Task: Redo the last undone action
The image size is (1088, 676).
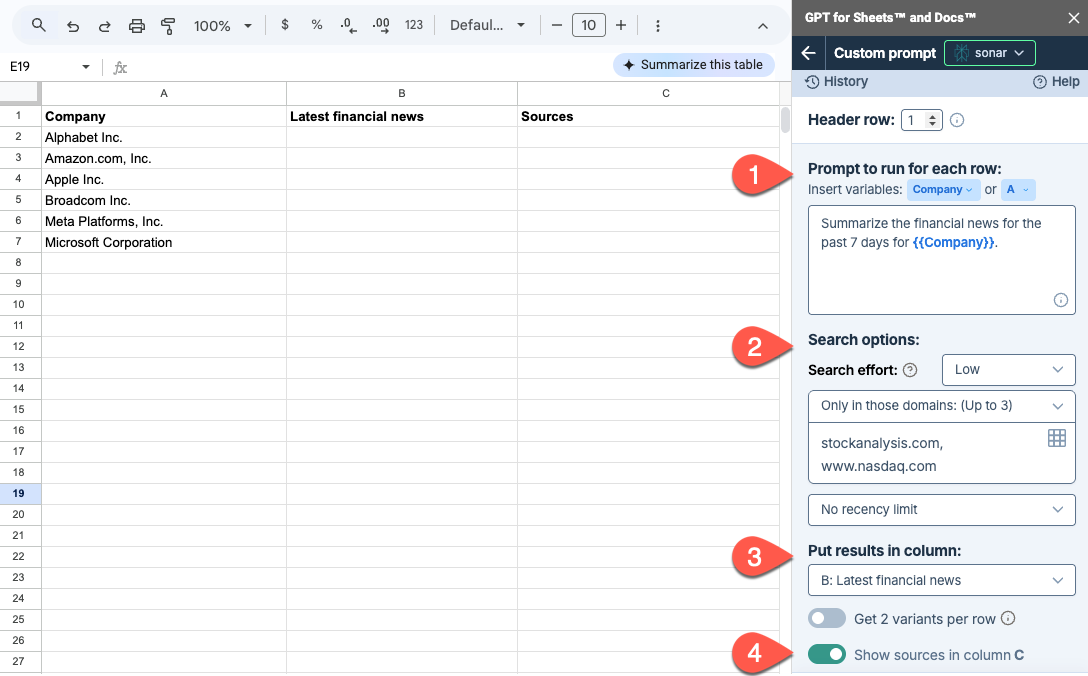Action: pyautogui.click(x=105, y=26)
